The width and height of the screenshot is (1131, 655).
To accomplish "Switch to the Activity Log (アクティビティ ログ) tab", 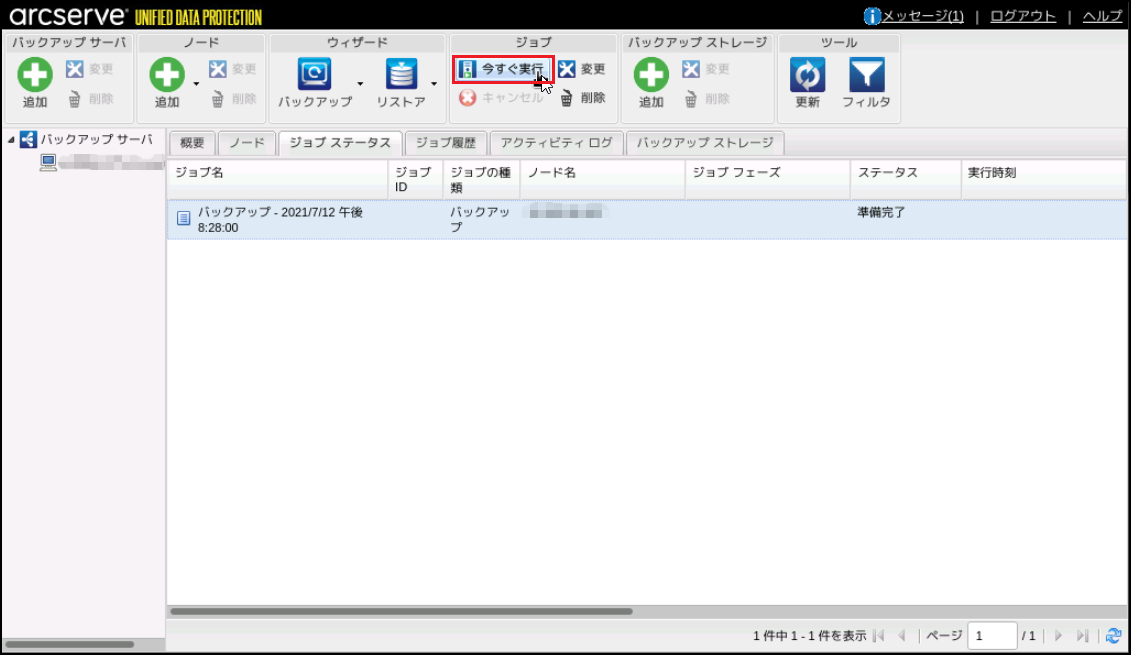I will [556, 143].
